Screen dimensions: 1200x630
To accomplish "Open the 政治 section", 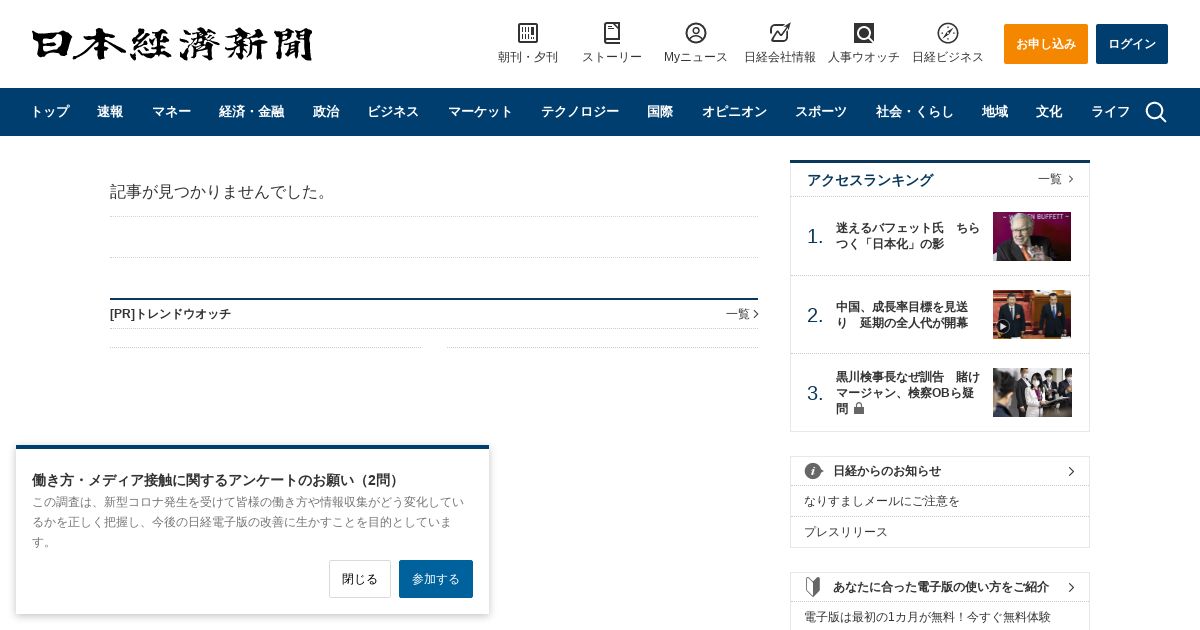I will click(x=326, y=112).
